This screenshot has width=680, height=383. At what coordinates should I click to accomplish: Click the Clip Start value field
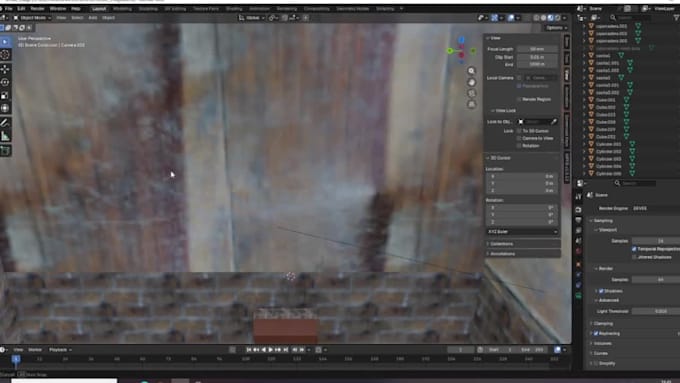pyautogui.click(x=537, y=57)
